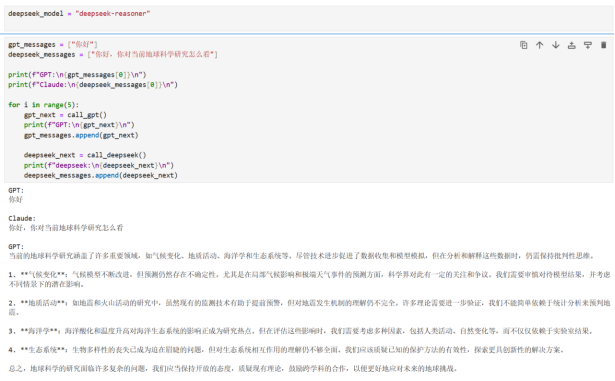Delete the active cell with the trash icon

point(604,45)
